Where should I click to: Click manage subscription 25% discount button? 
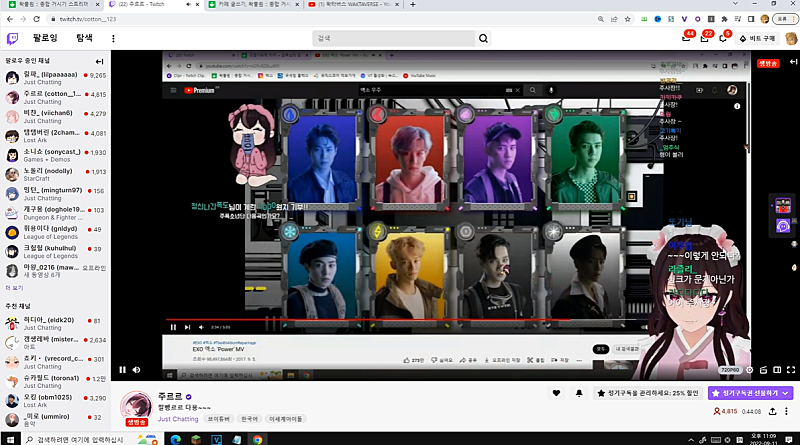(647, 393)
